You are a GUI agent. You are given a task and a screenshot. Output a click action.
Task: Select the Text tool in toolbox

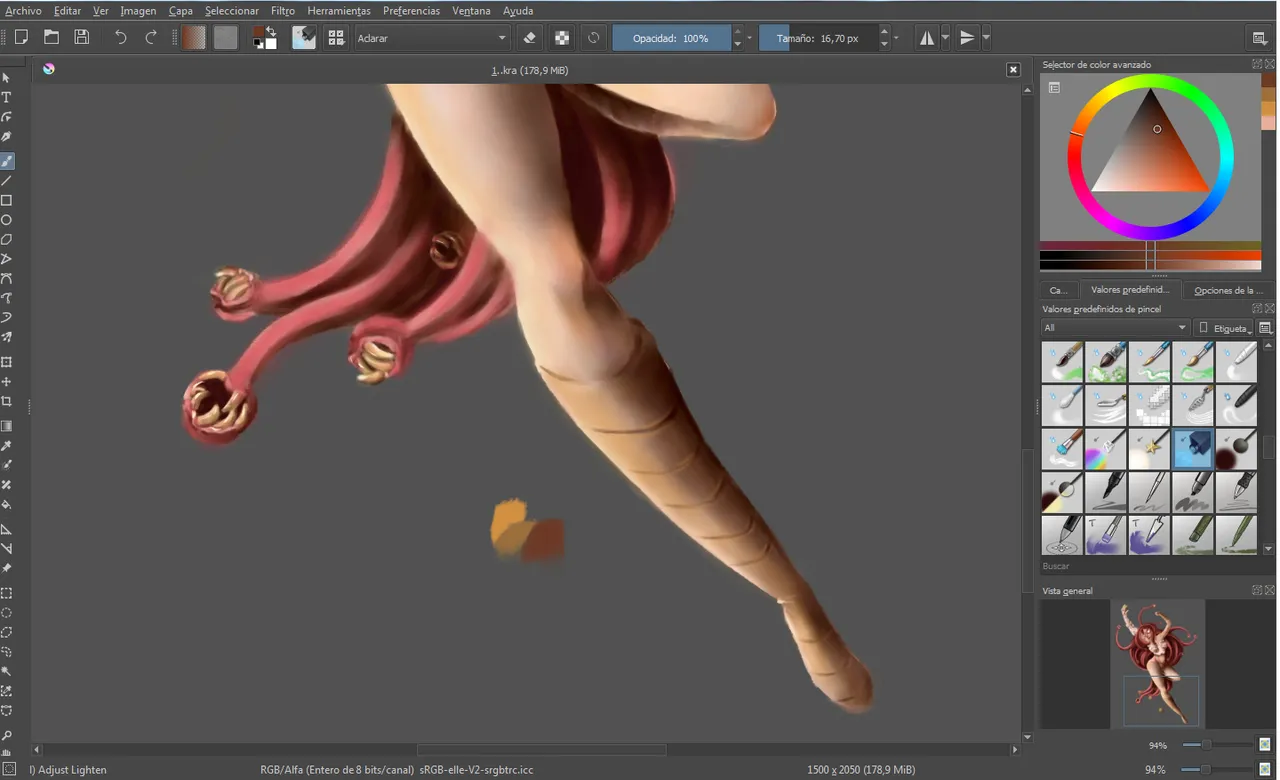tap(6, 97)
